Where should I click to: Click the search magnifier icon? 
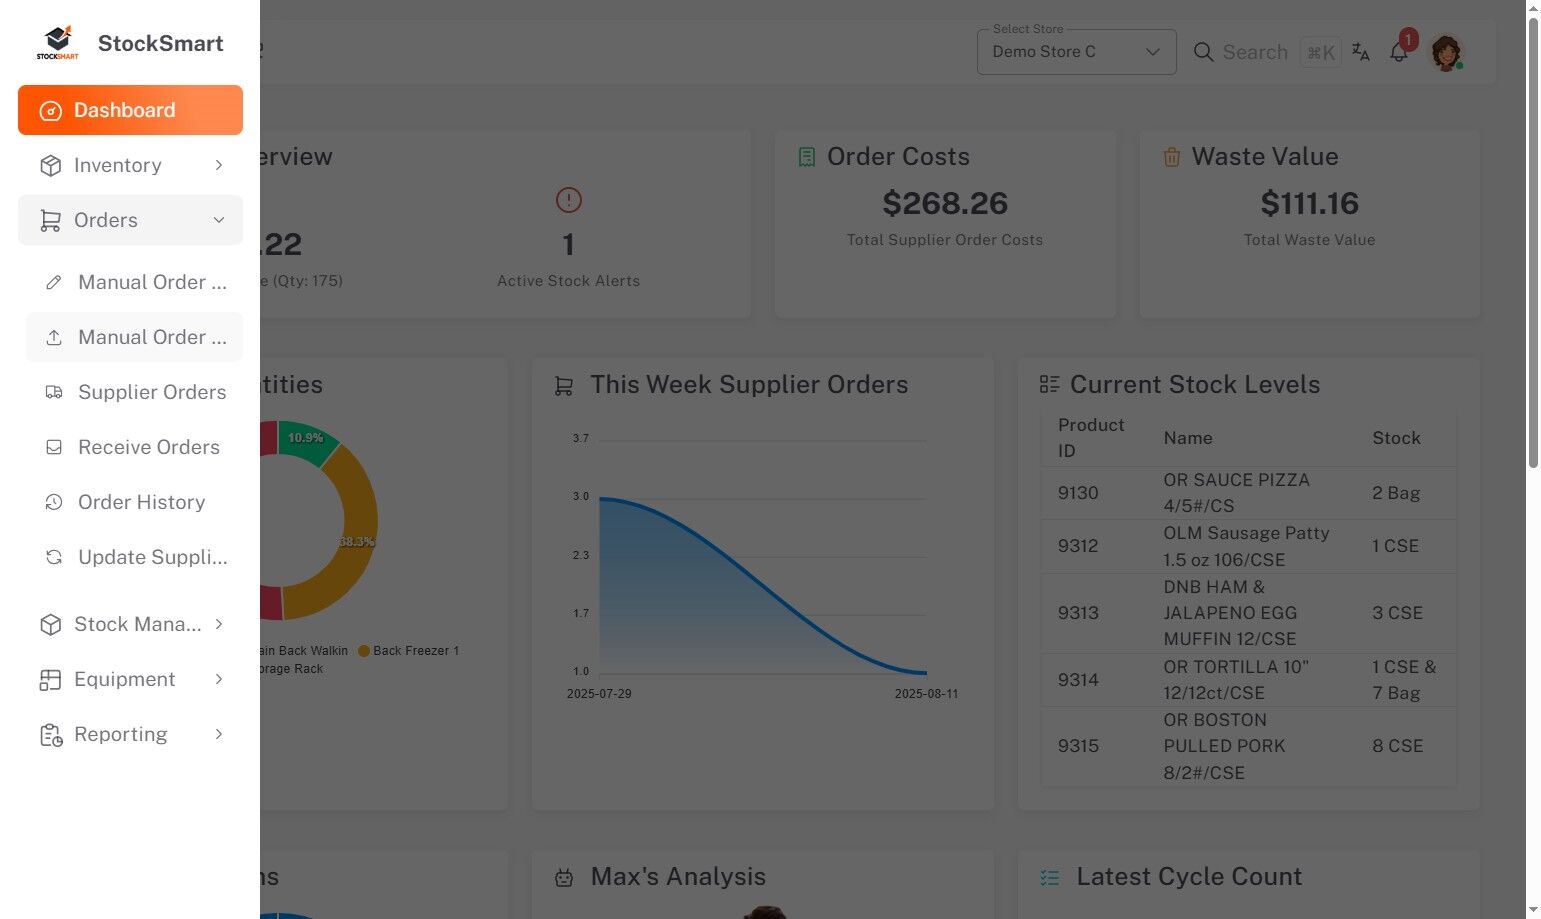coord(1204,52)
